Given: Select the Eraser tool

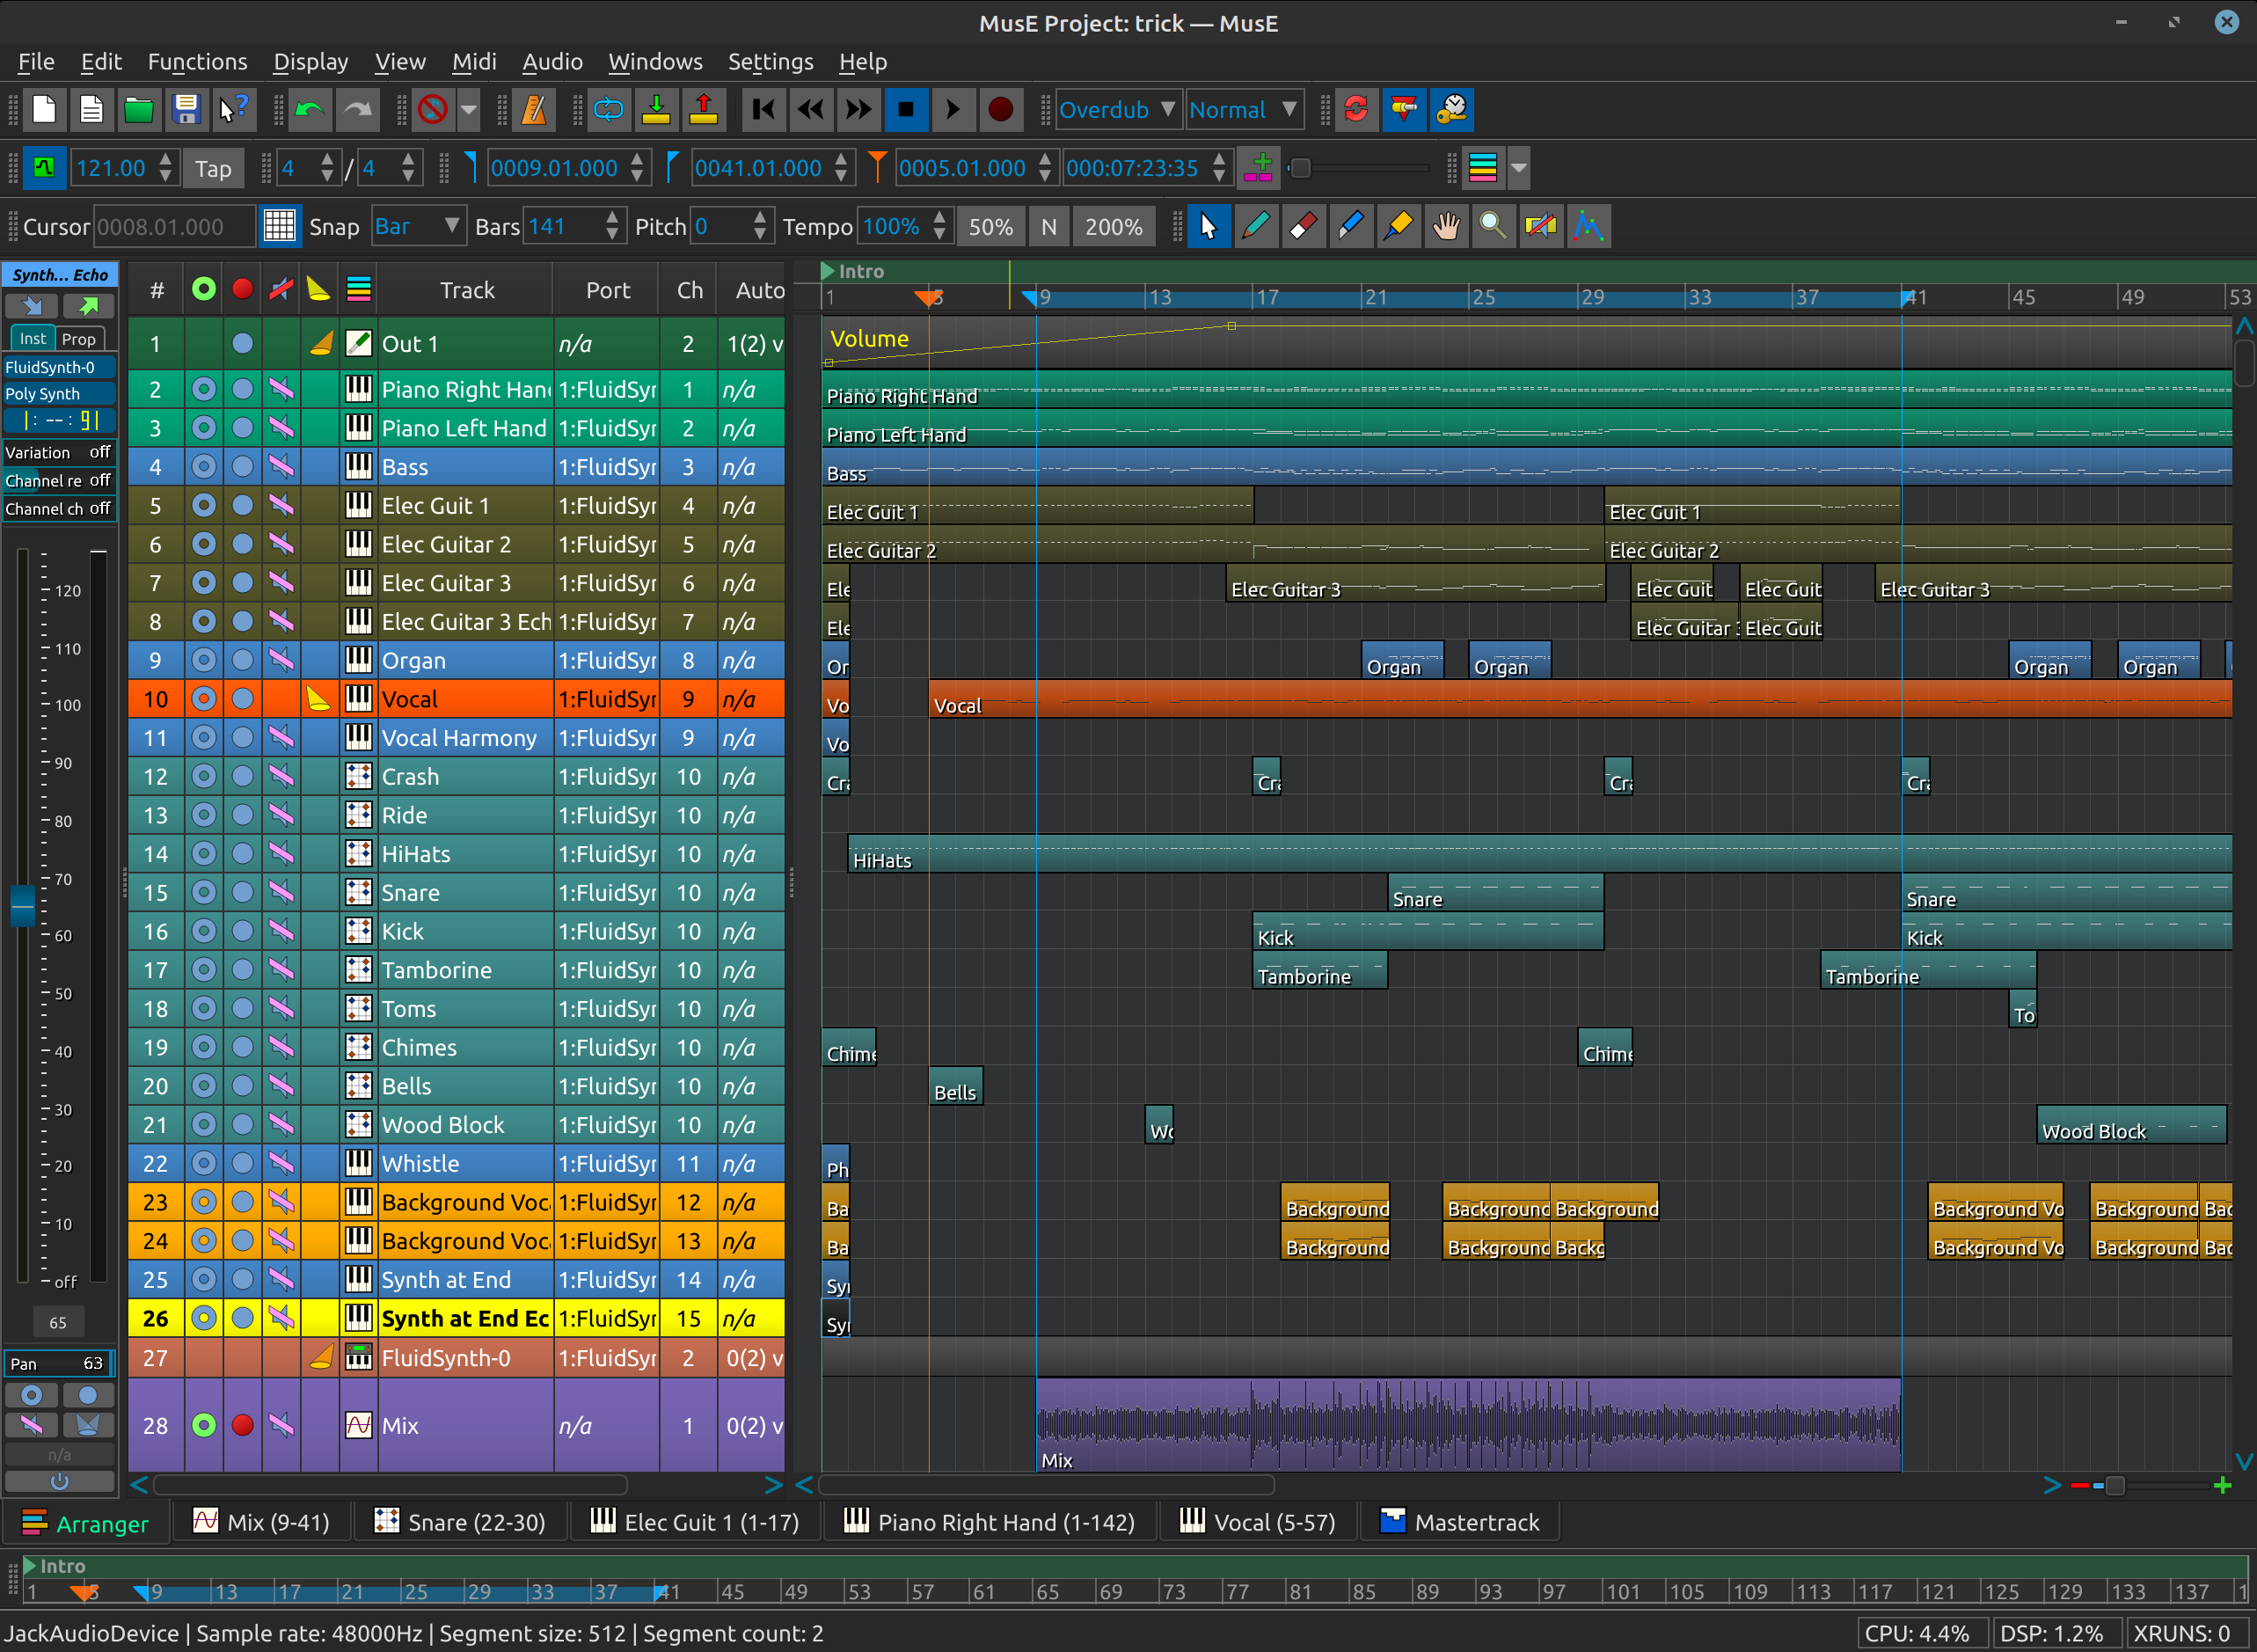Looking at the screenshot, I should [1303, 227].
